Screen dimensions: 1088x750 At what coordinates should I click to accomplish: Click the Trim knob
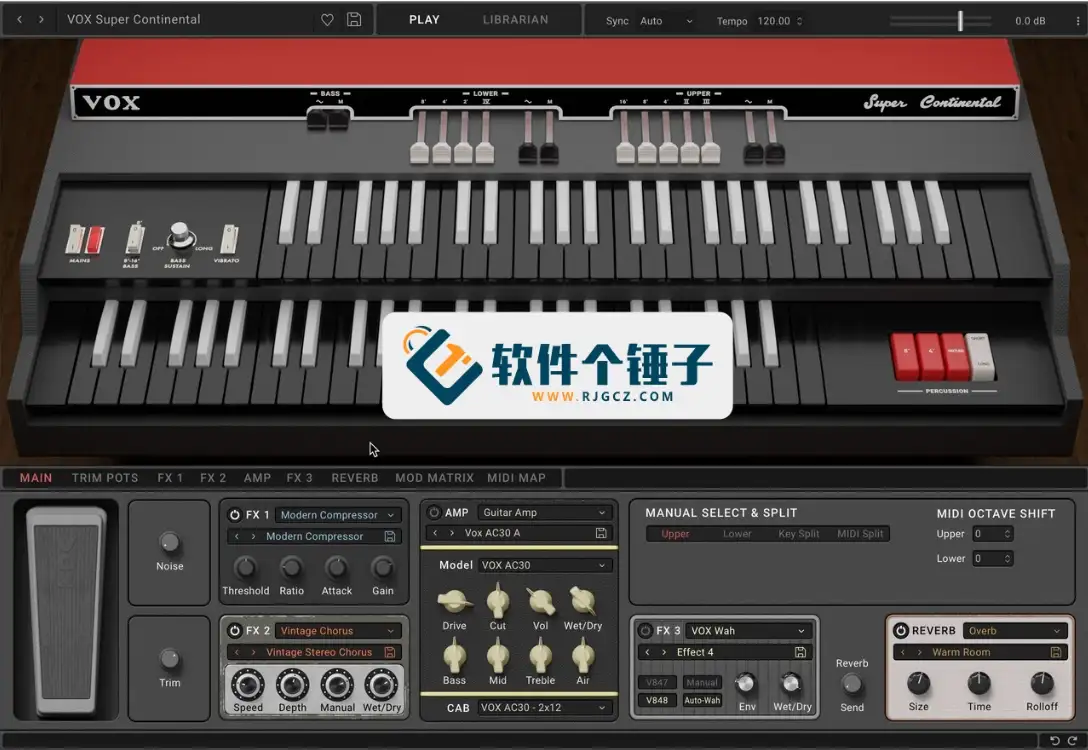pyautogui.click(x=169, y=658)
